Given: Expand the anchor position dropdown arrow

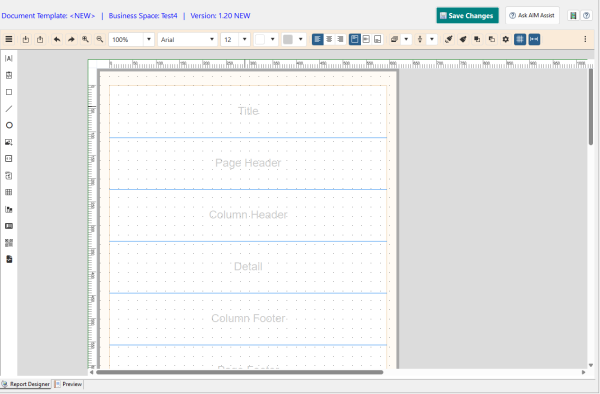Looking at the screenshot, I should pos(432,39).
